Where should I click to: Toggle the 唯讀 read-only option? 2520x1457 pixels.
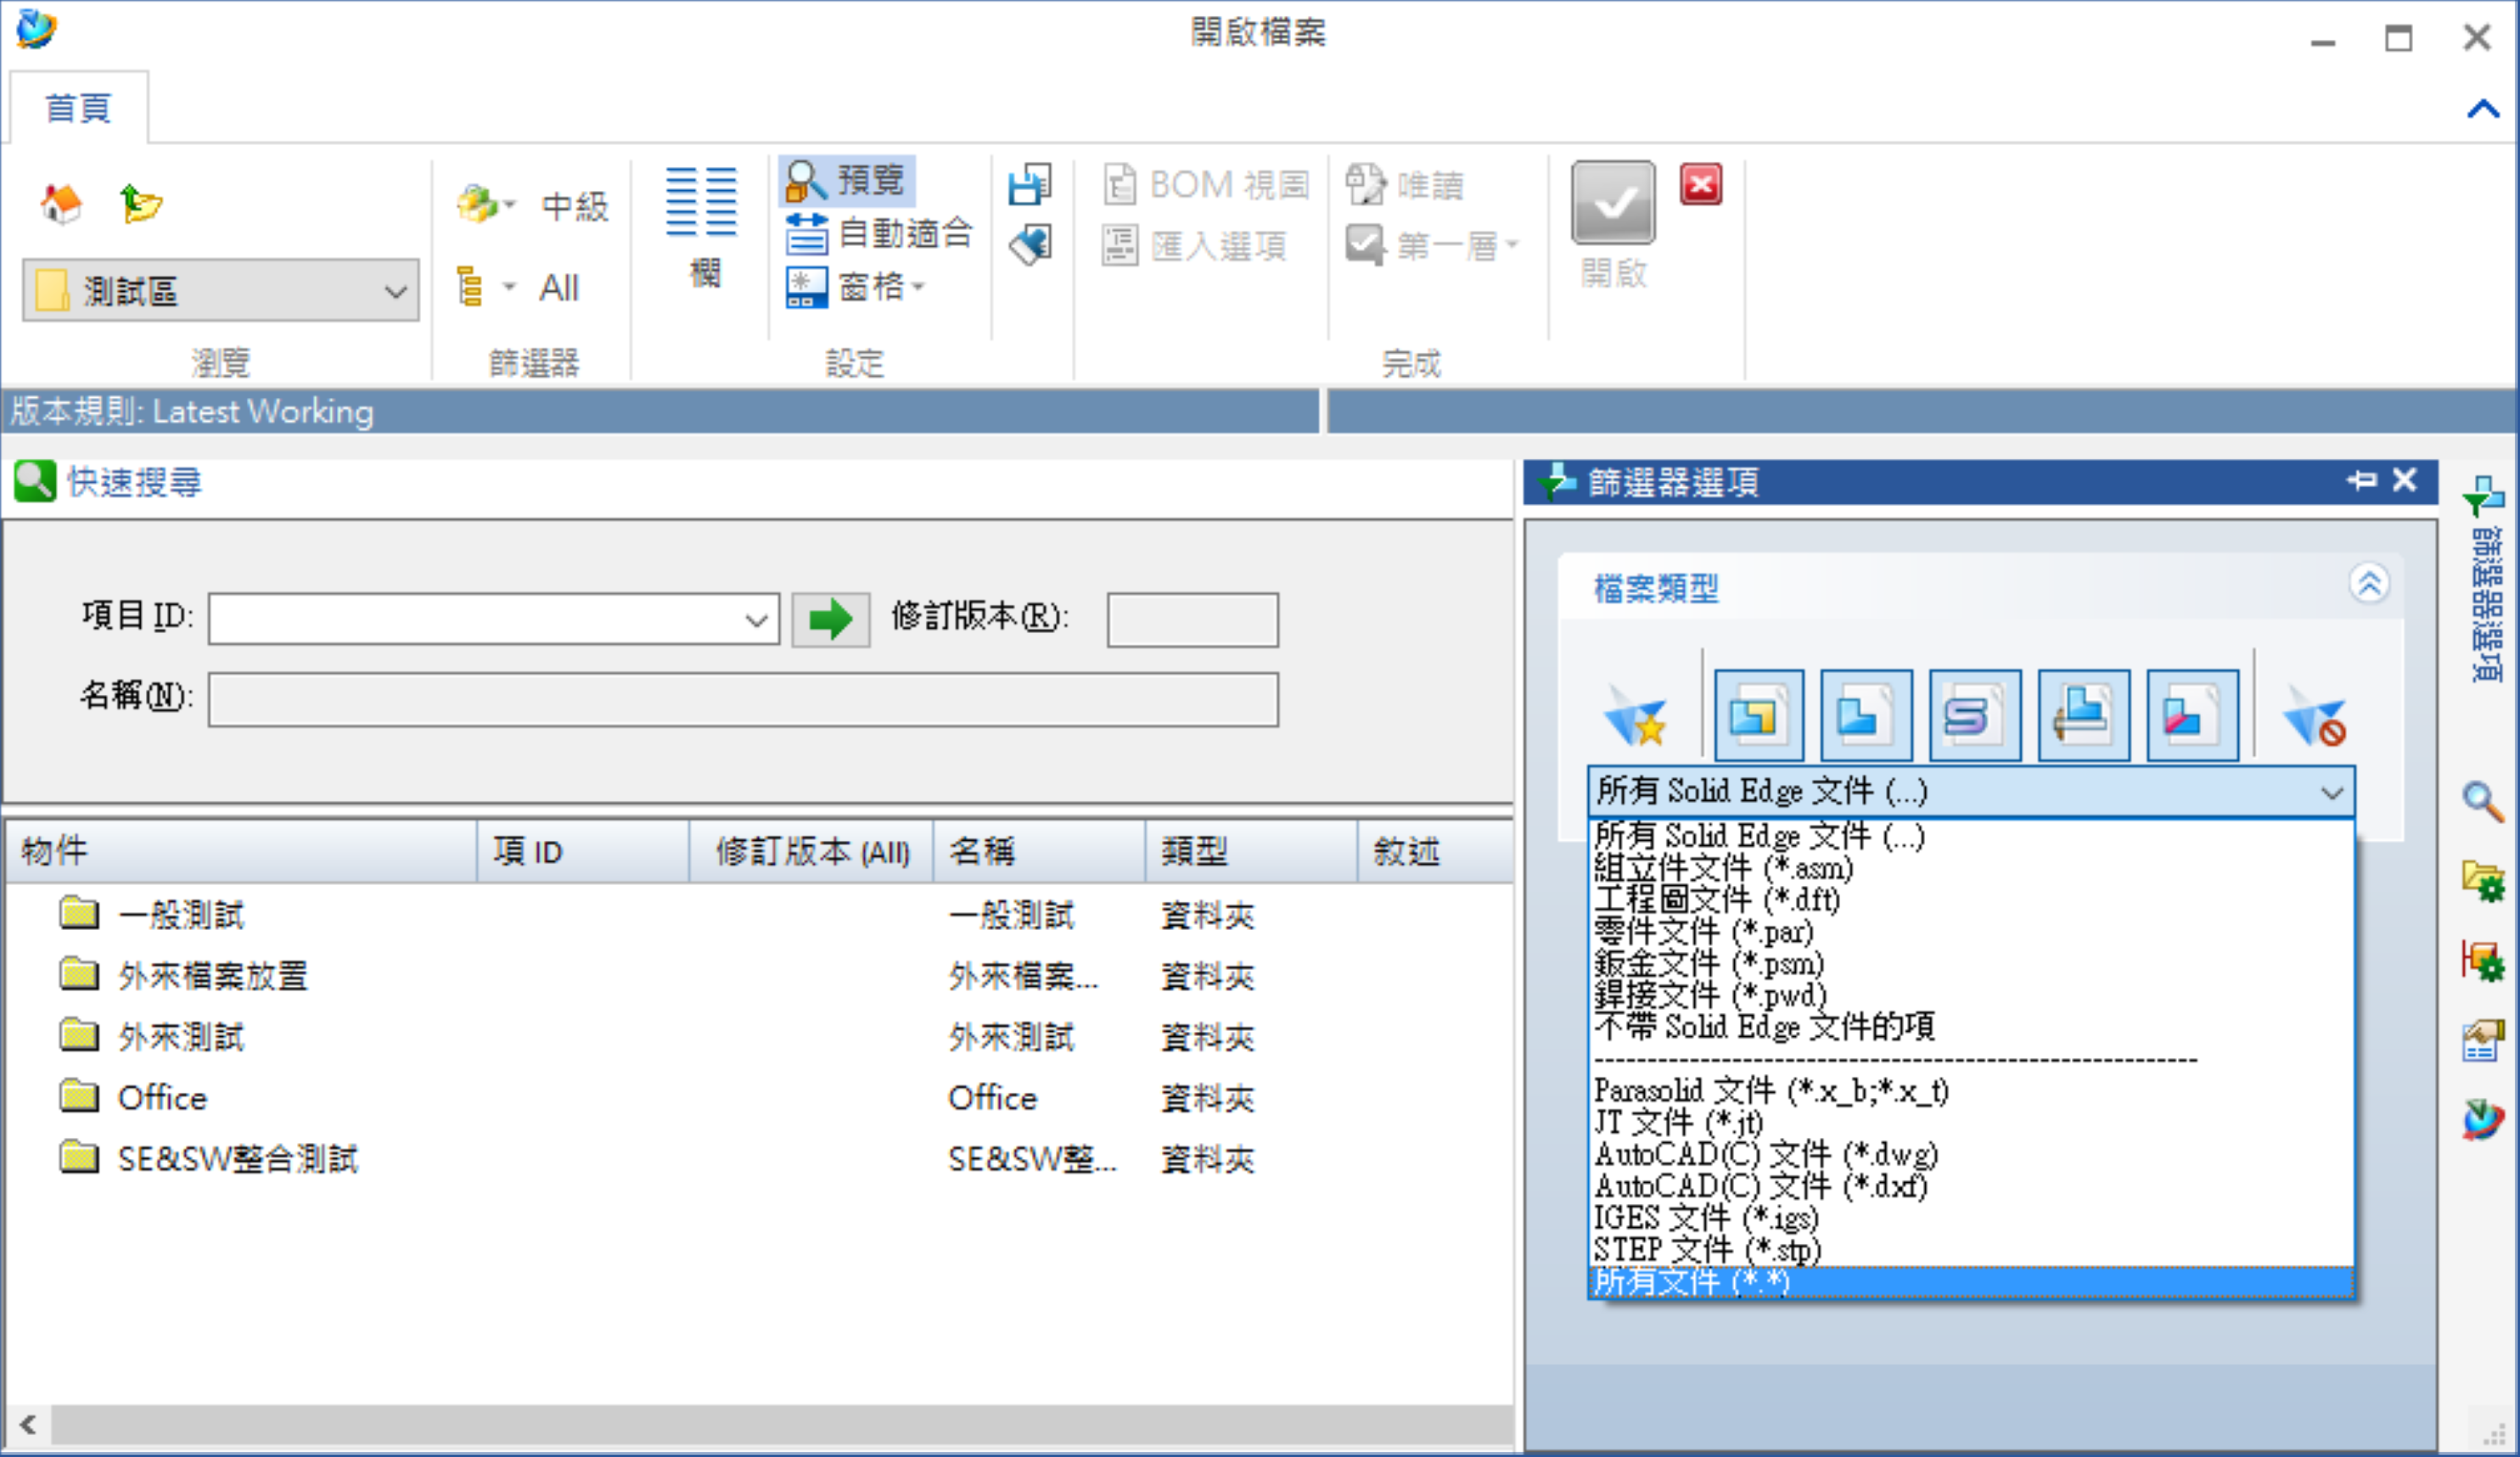coord(1404,185)
